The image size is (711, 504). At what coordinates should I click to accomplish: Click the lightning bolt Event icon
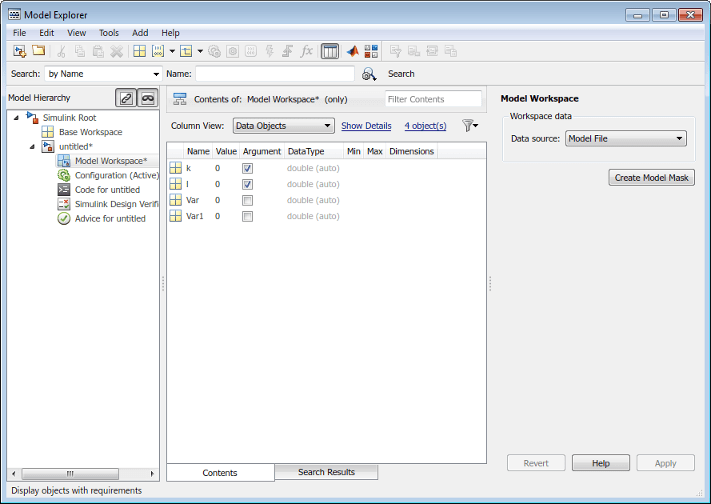pyautogui.click(x=269, y=51)
